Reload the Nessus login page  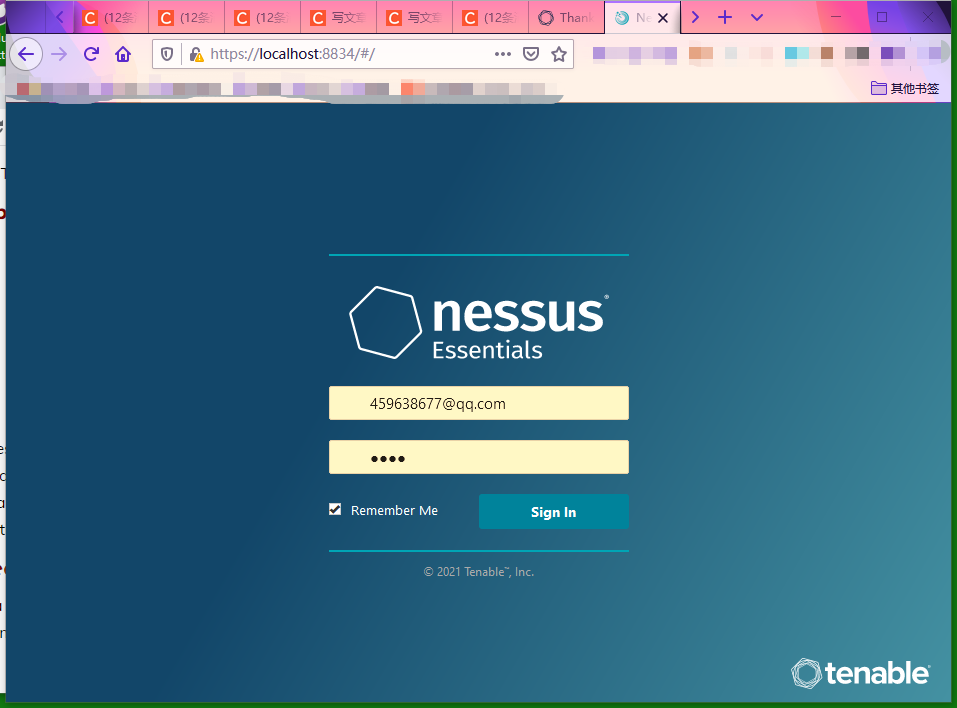click(x=91, y=54)
